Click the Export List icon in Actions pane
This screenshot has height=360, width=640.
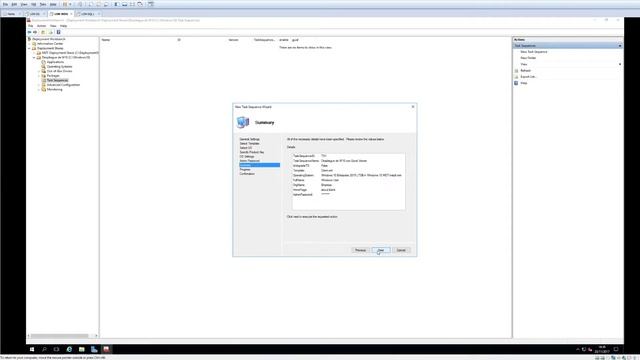click(516, 77)
